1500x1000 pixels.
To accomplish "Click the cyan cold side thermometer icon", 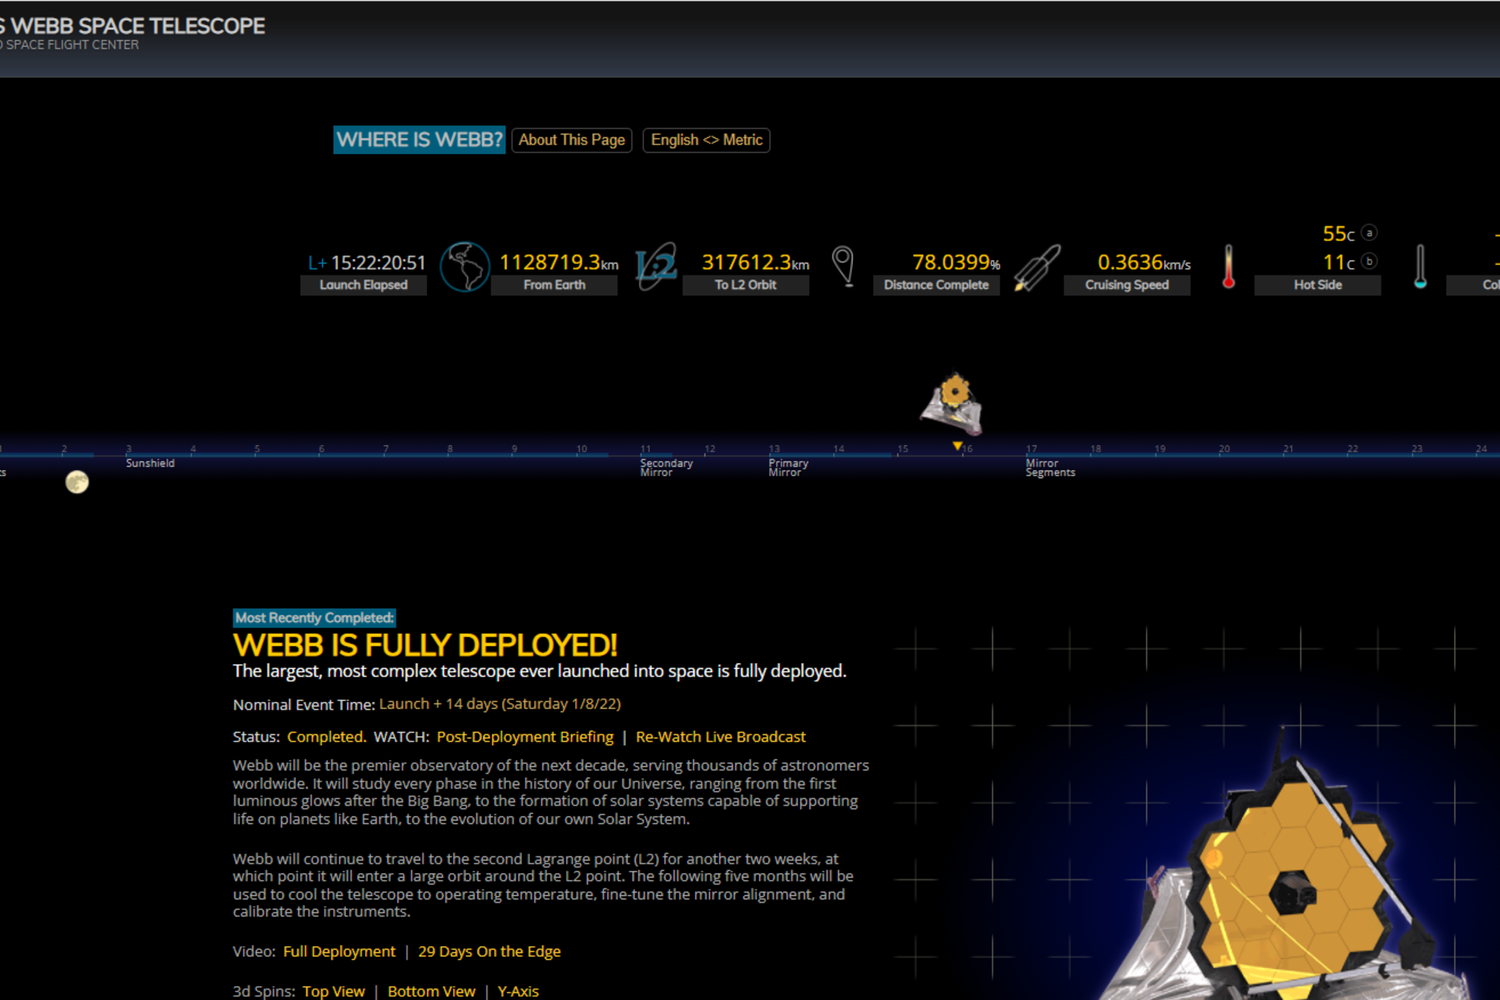I will [1420, 267].
